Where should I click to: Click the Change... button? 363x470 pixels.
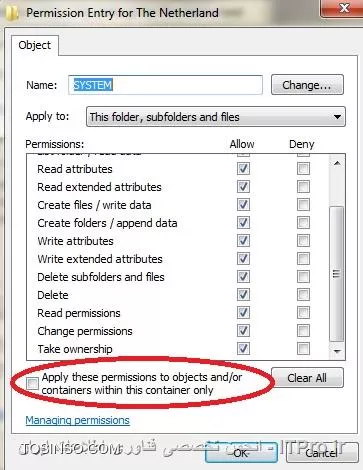[307, 85]
